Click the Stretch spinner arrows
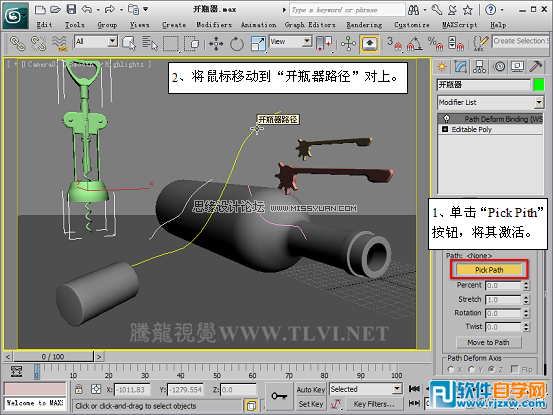 pyautogui.click(x=526, y=300)
